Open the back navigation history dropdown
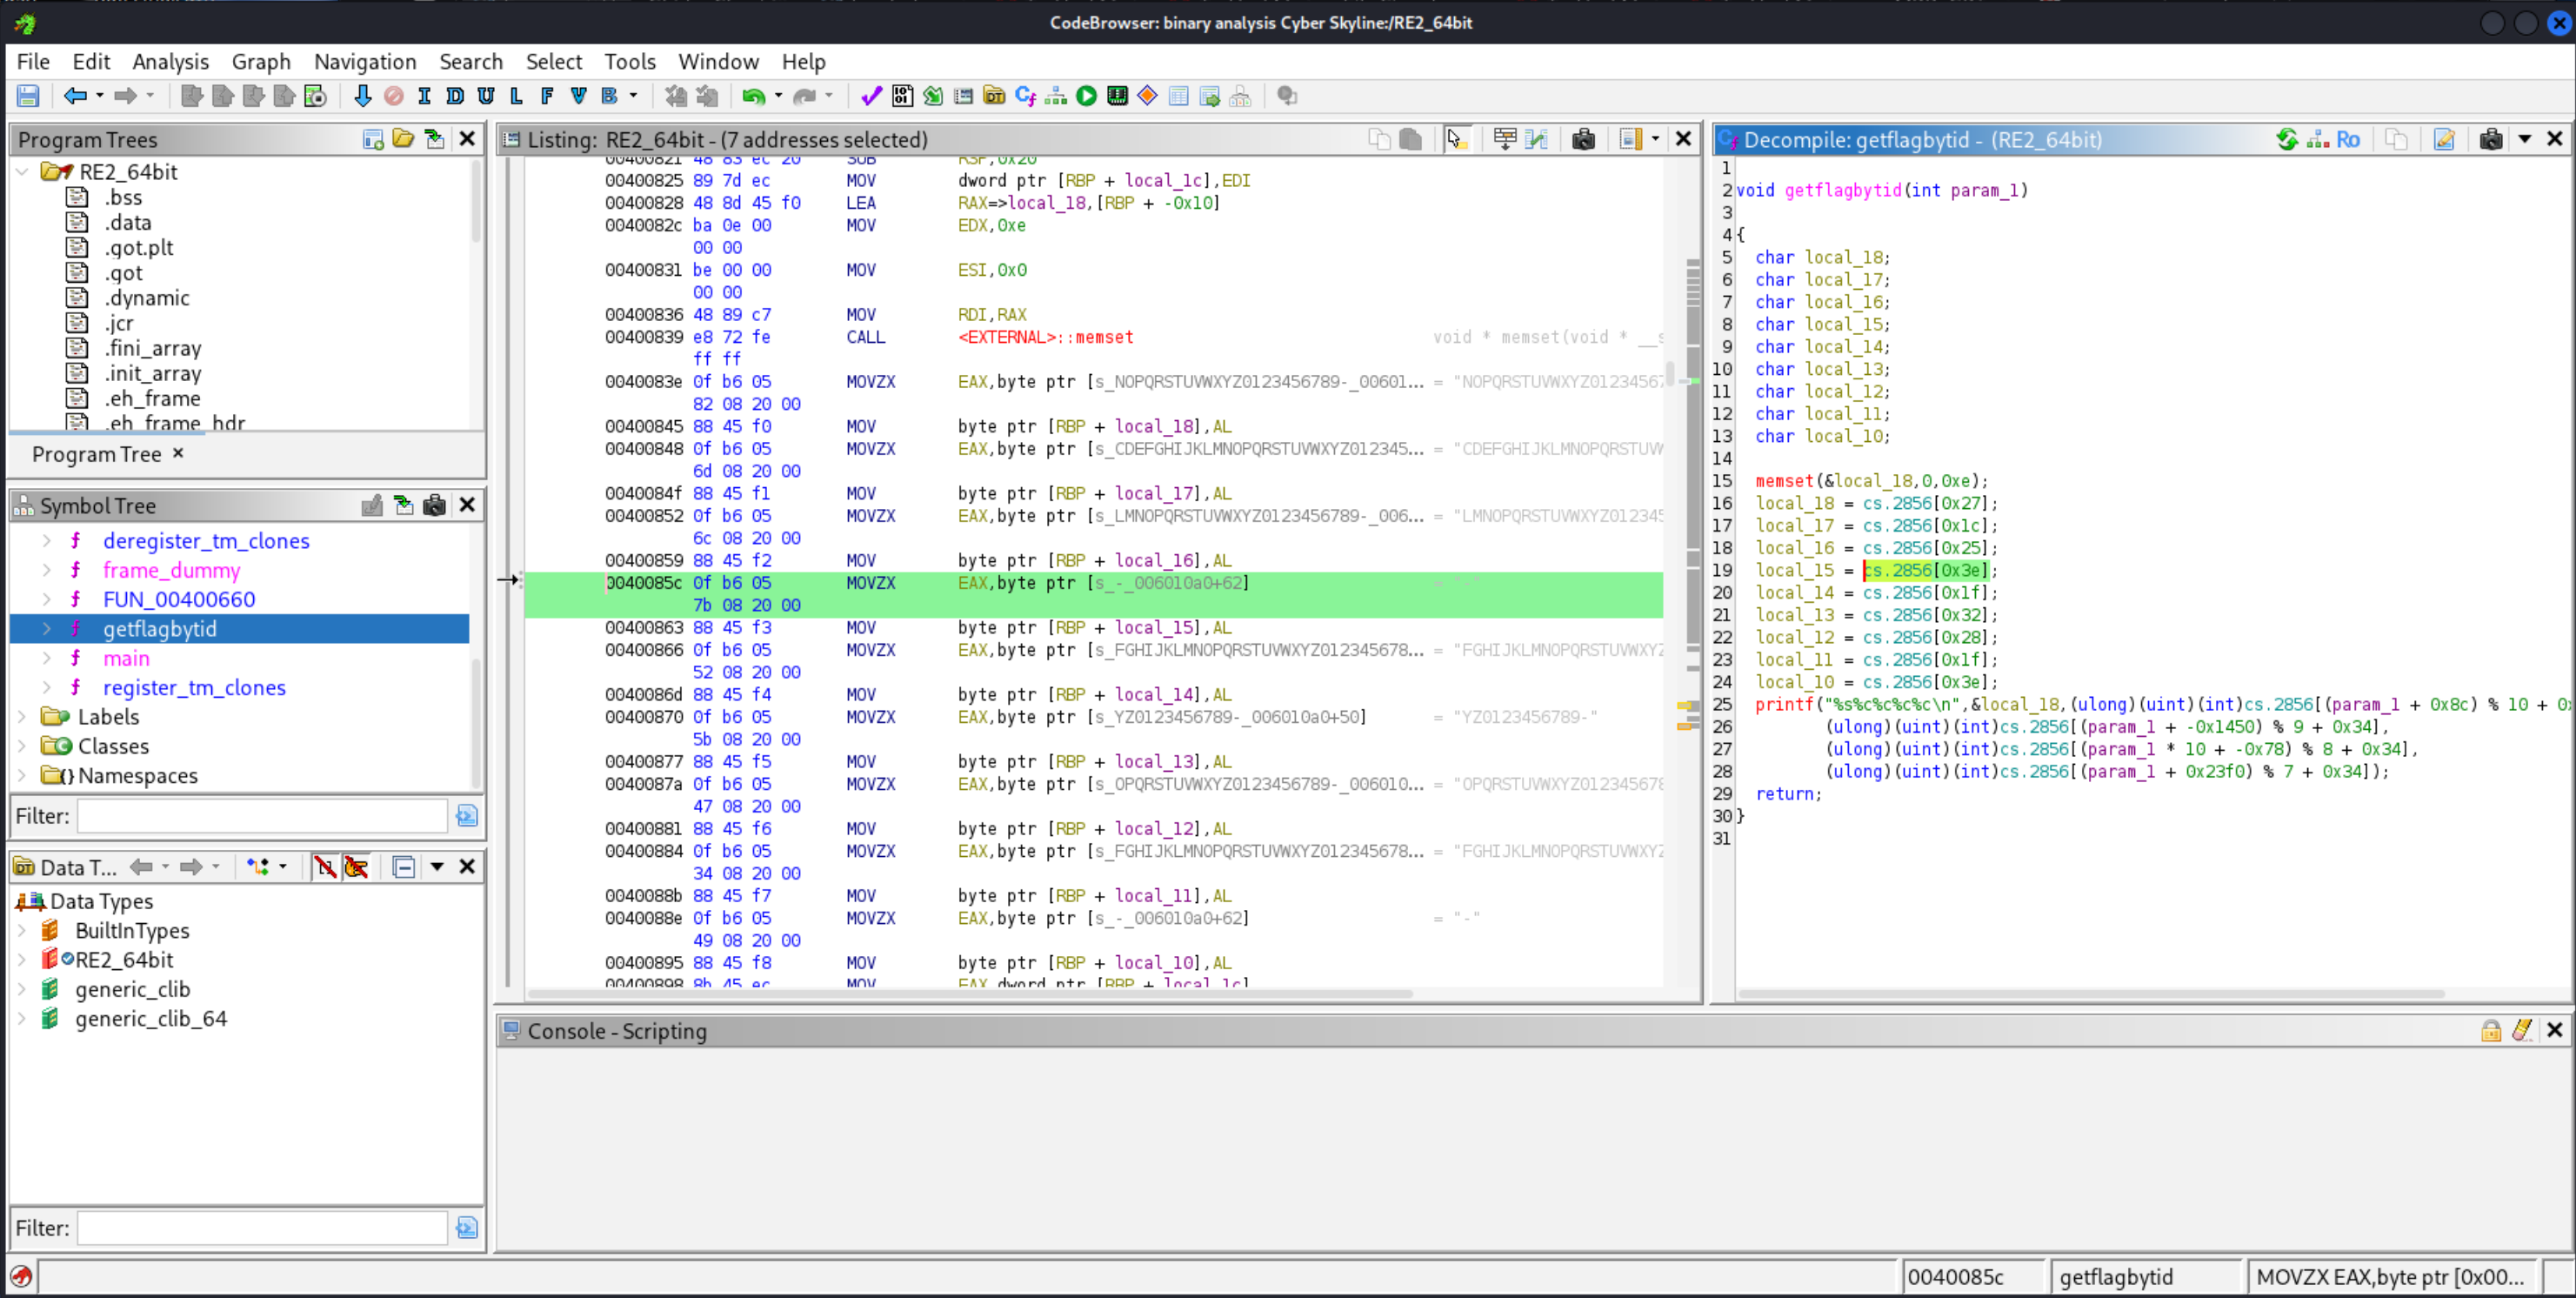Viewport: 2576px width, 1298px height. click(99, 96)
